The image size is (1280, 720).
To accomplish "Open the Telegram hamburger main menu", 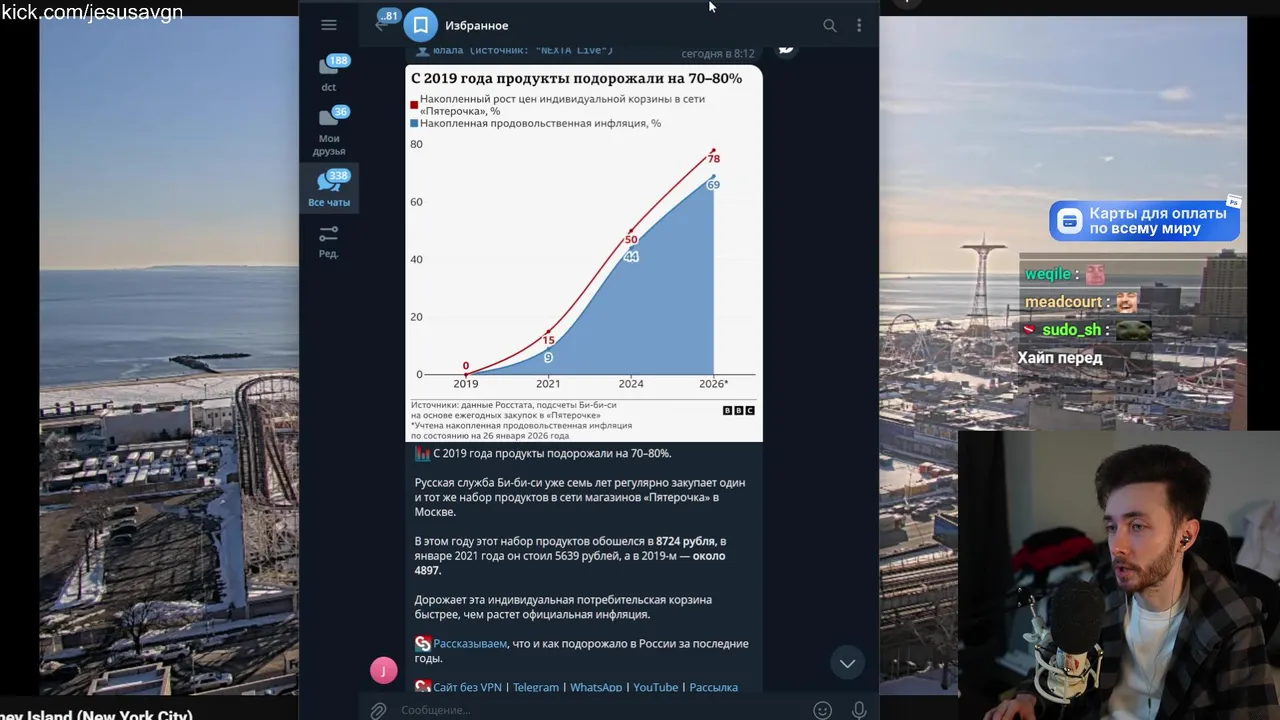I will coord(329,25).
